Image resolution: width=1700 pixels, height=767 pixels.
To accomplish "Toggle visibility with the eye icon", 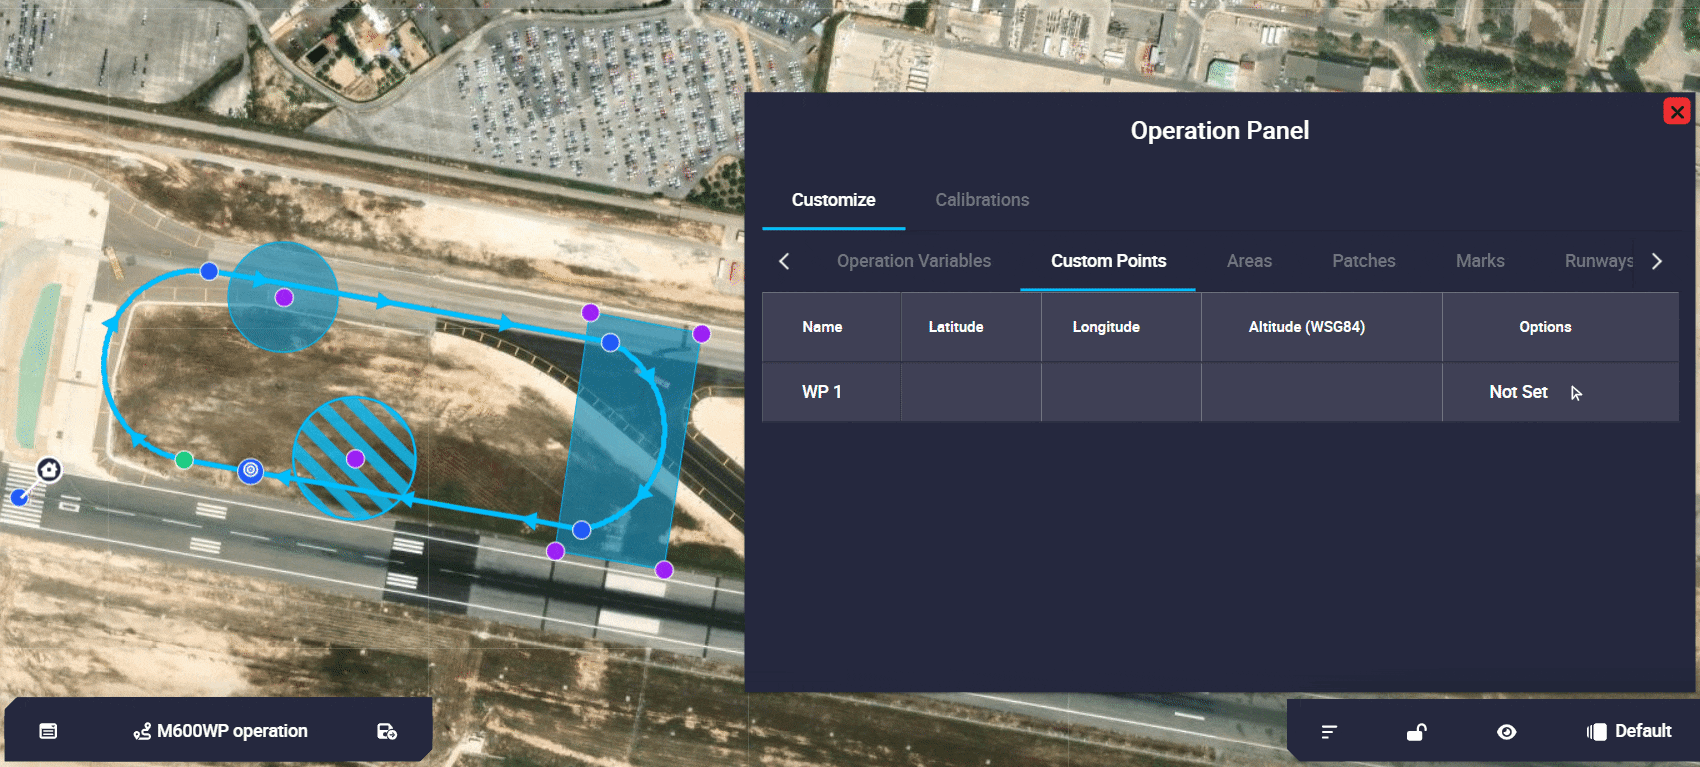I will pos(1506,732).
